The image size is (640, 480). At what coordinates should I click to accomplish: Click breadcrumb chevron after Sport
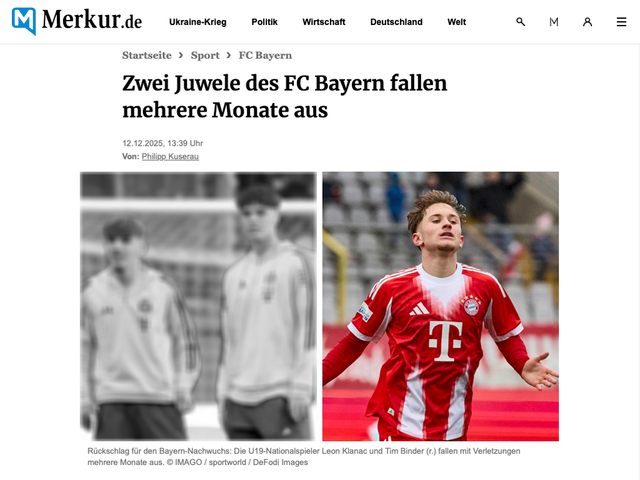coord(229,55)
